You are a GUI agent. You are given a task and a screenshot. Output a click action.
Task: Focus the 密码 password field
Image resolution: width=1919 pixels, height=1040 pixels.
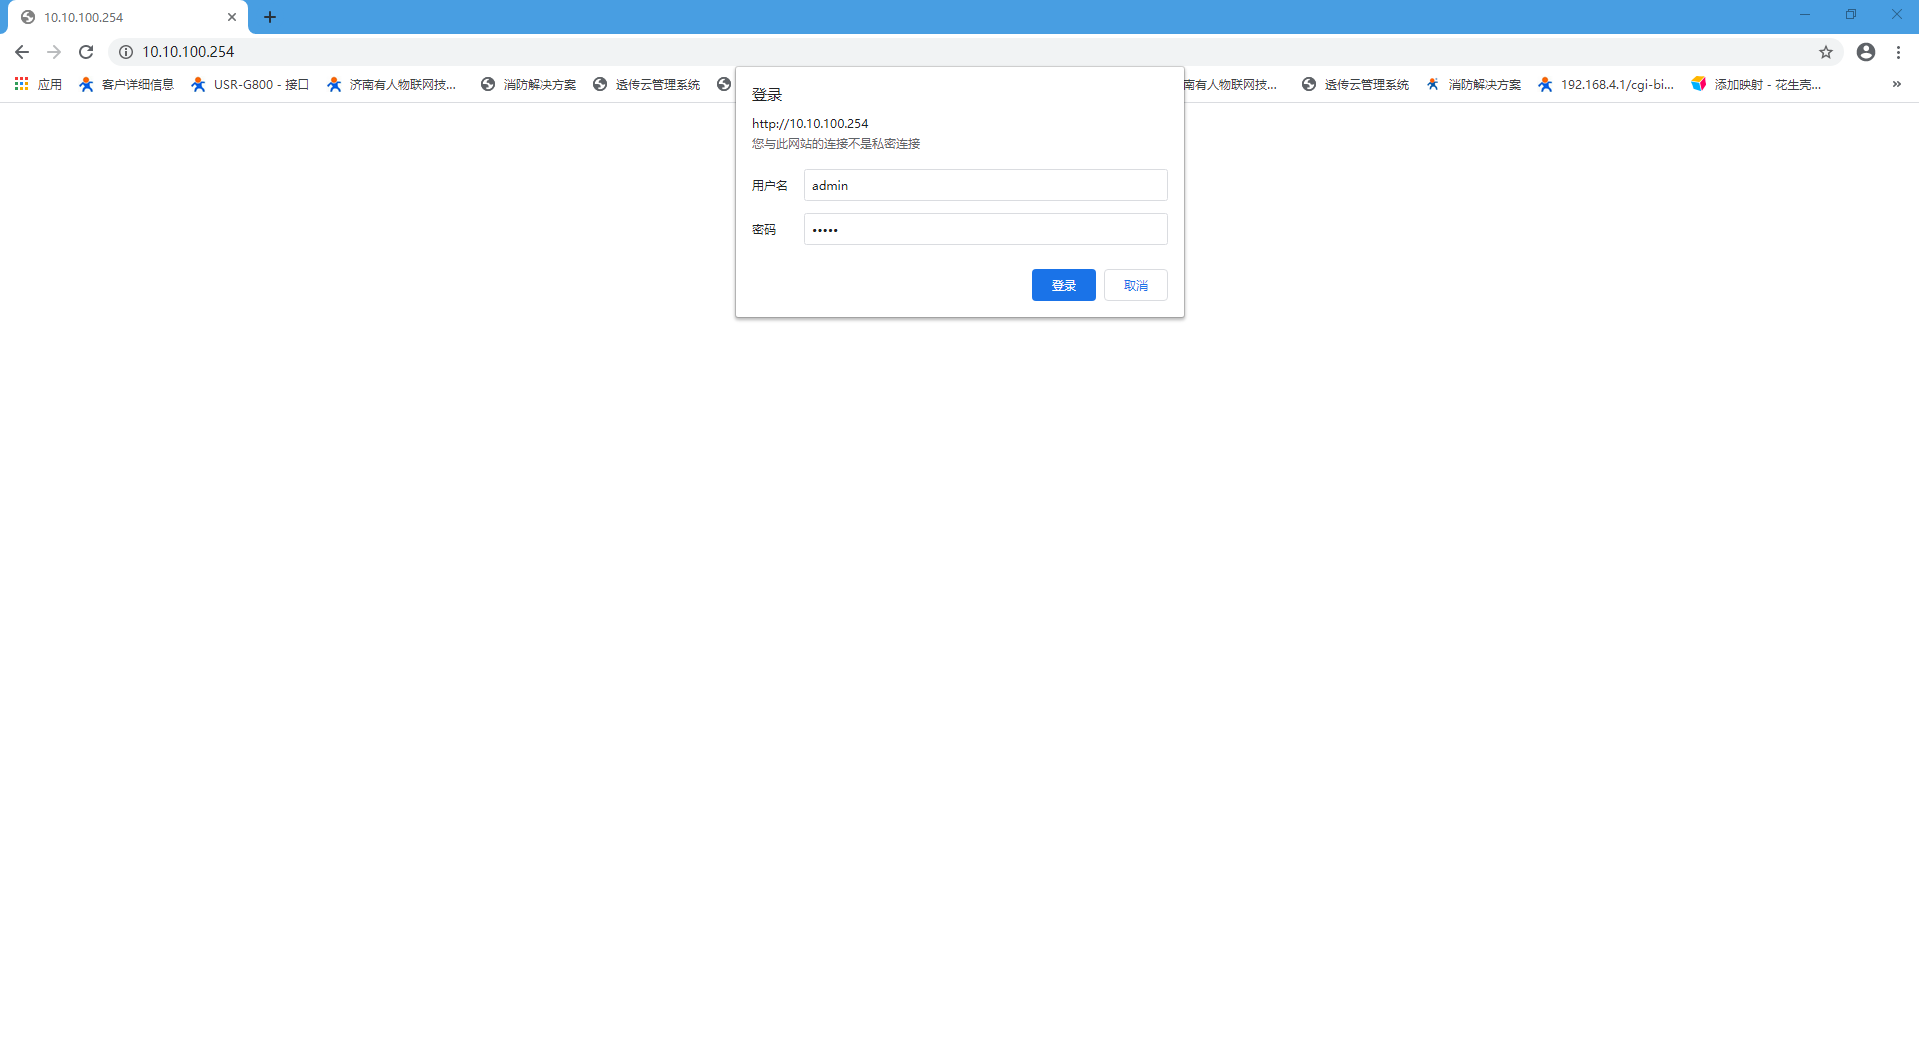(985, 230)
